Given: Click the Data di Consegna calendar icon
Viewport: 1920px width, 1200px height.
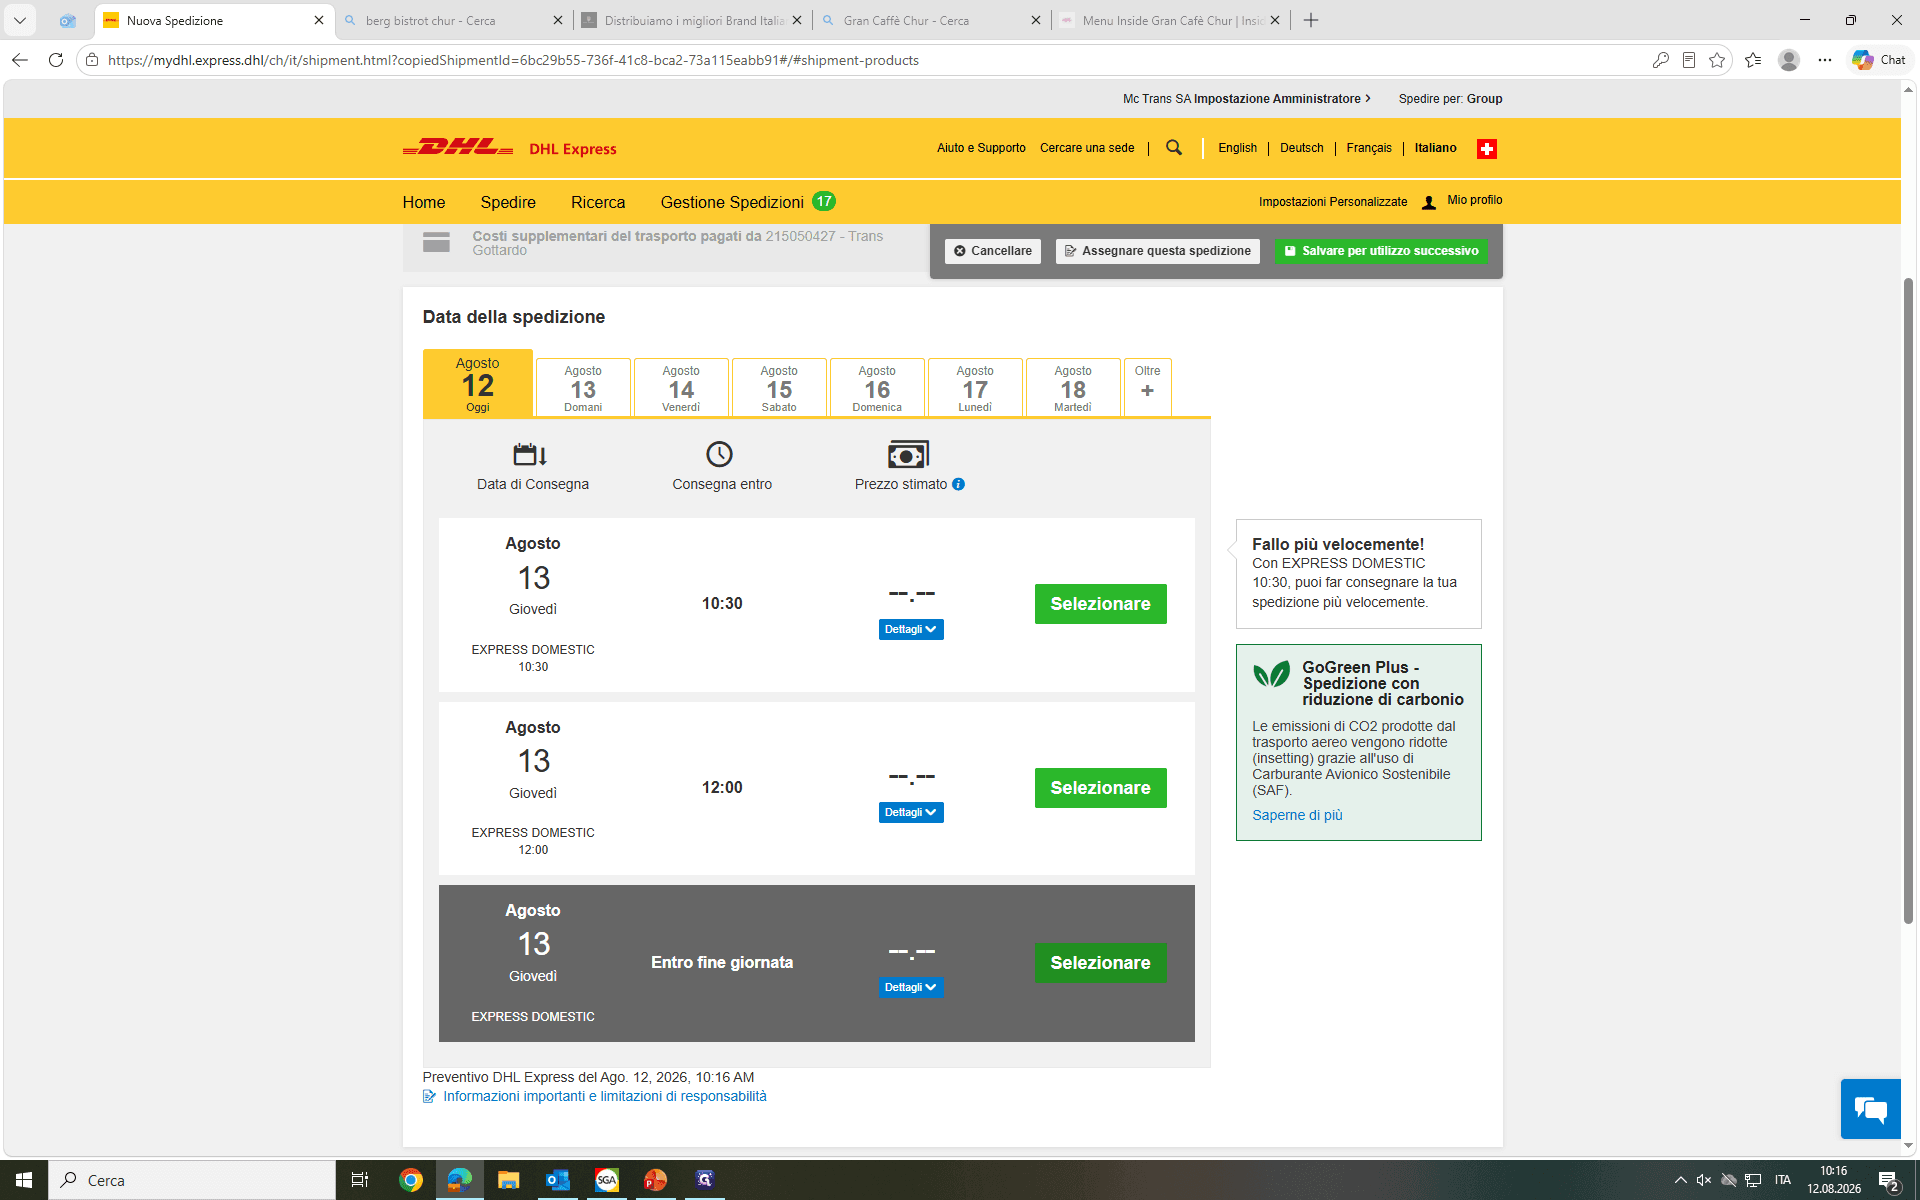Looking at the screenshot, I should point(530,455).
